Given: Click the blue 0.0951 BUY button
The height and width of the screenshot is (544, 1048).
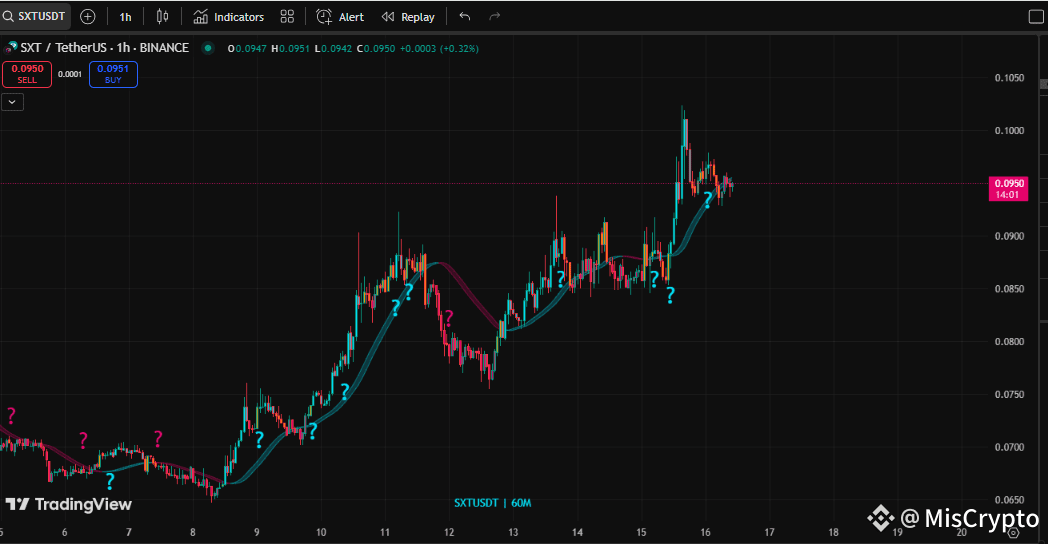Looking at the screenshot, I should click(x=113, y=74).
